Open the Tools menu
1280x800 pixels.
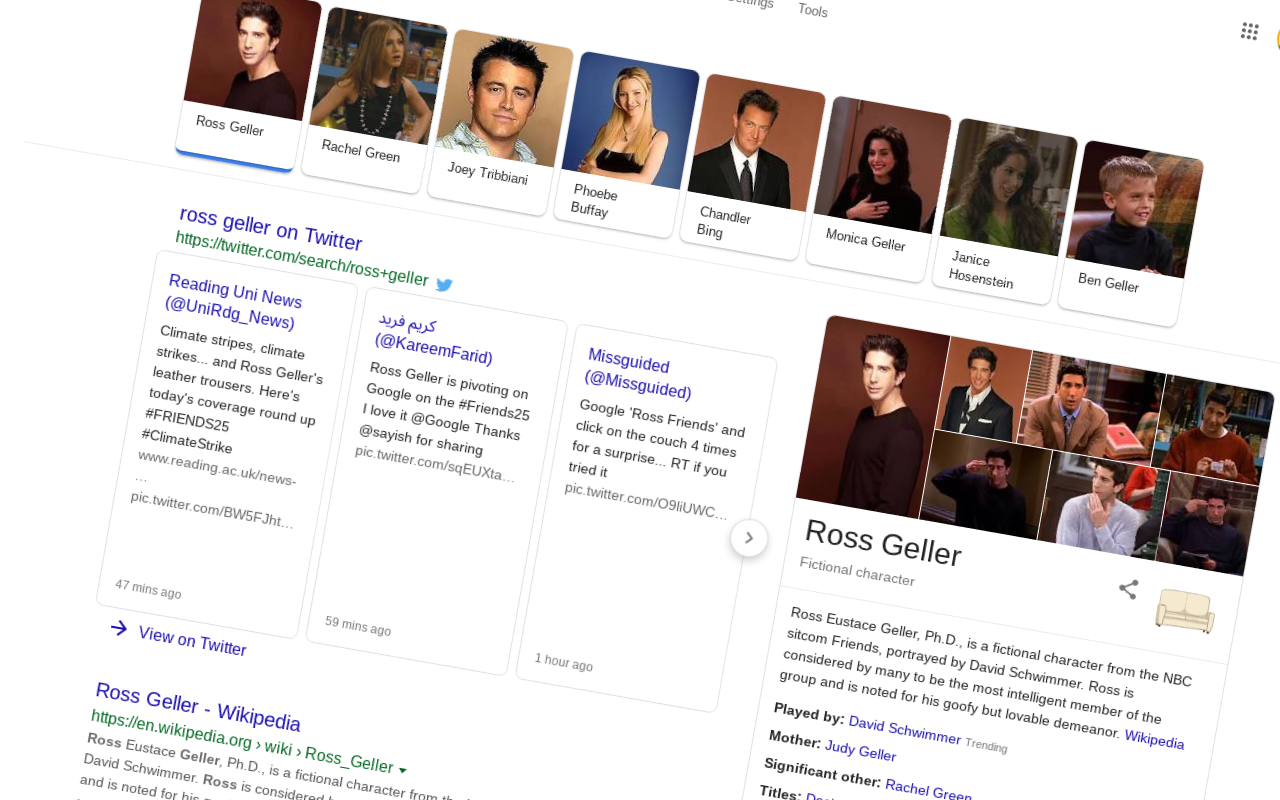812,10
